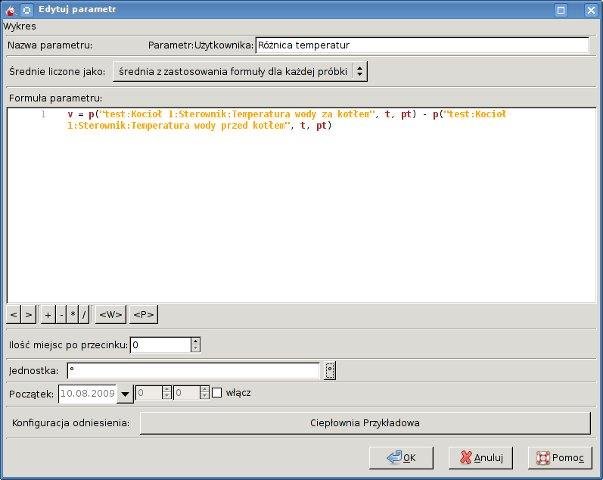Image resolution: width=603 pixels, height=480 pixels.
Task: Cancel with the Anuluj button
Action: coord(481,458)
